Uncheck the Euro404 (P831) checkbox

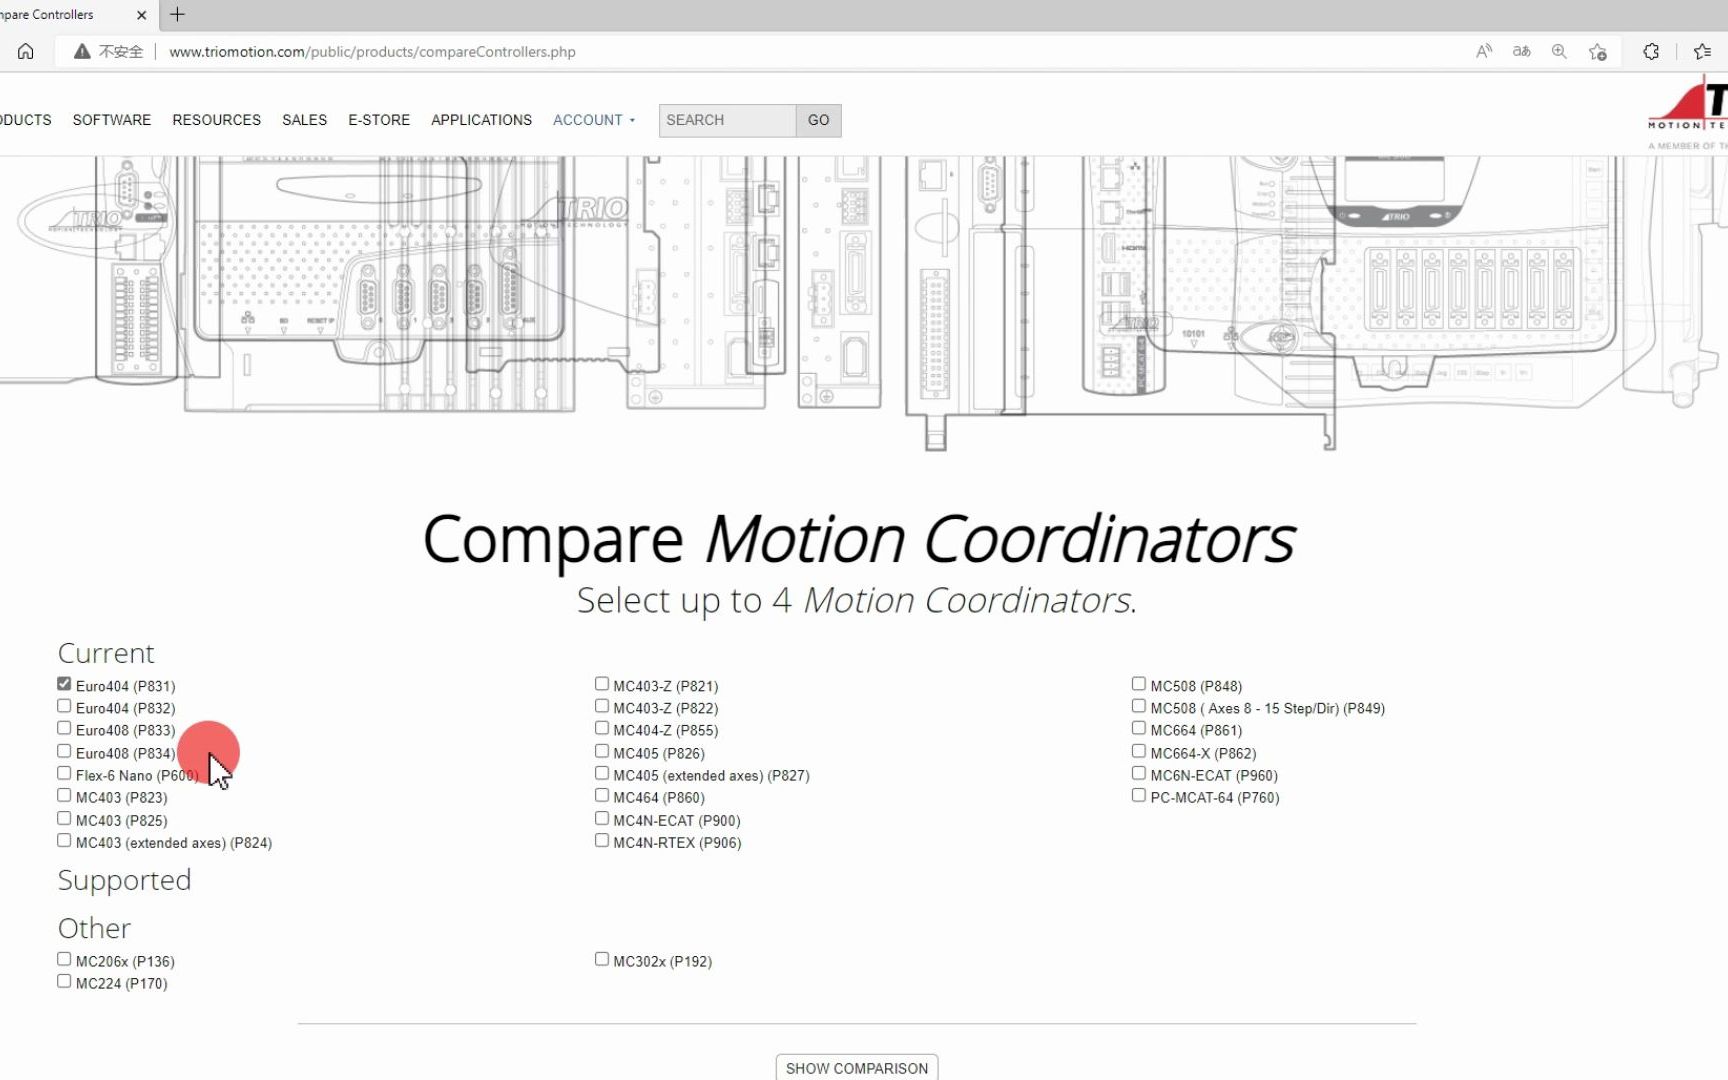[64, 684]
